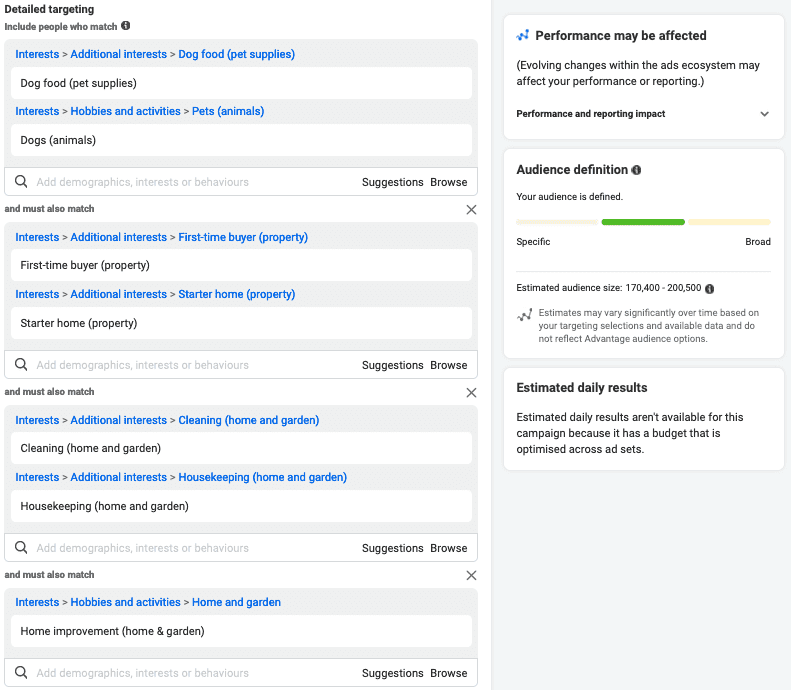This screenshot has width=791, height=690.
Task: Click info icon beside "Include people who match"
Action: [x=126, y=26]
